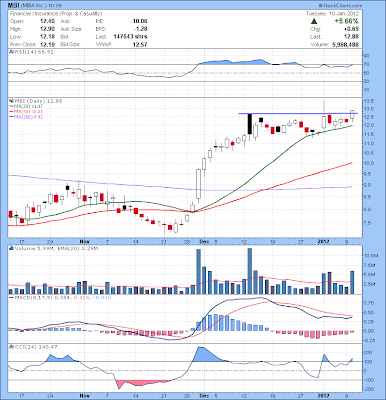
Task: Click the tallest volume bar in mid-December
Action: pos(250,271)
